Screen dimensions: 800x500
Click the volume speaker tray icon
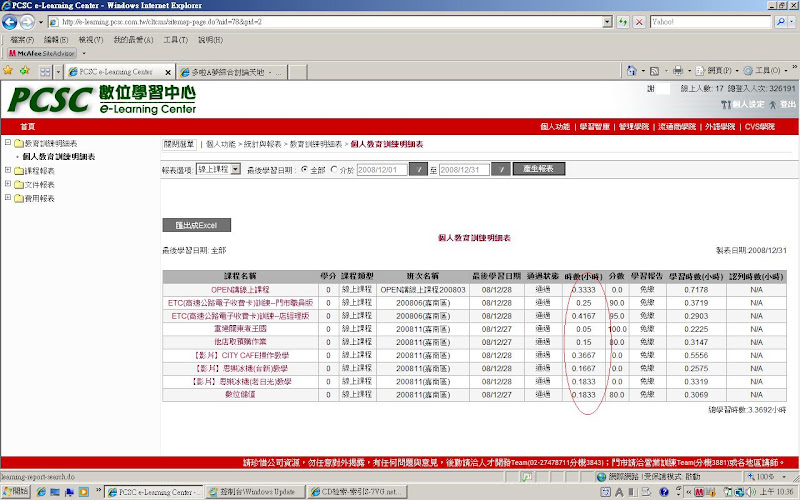752,492
